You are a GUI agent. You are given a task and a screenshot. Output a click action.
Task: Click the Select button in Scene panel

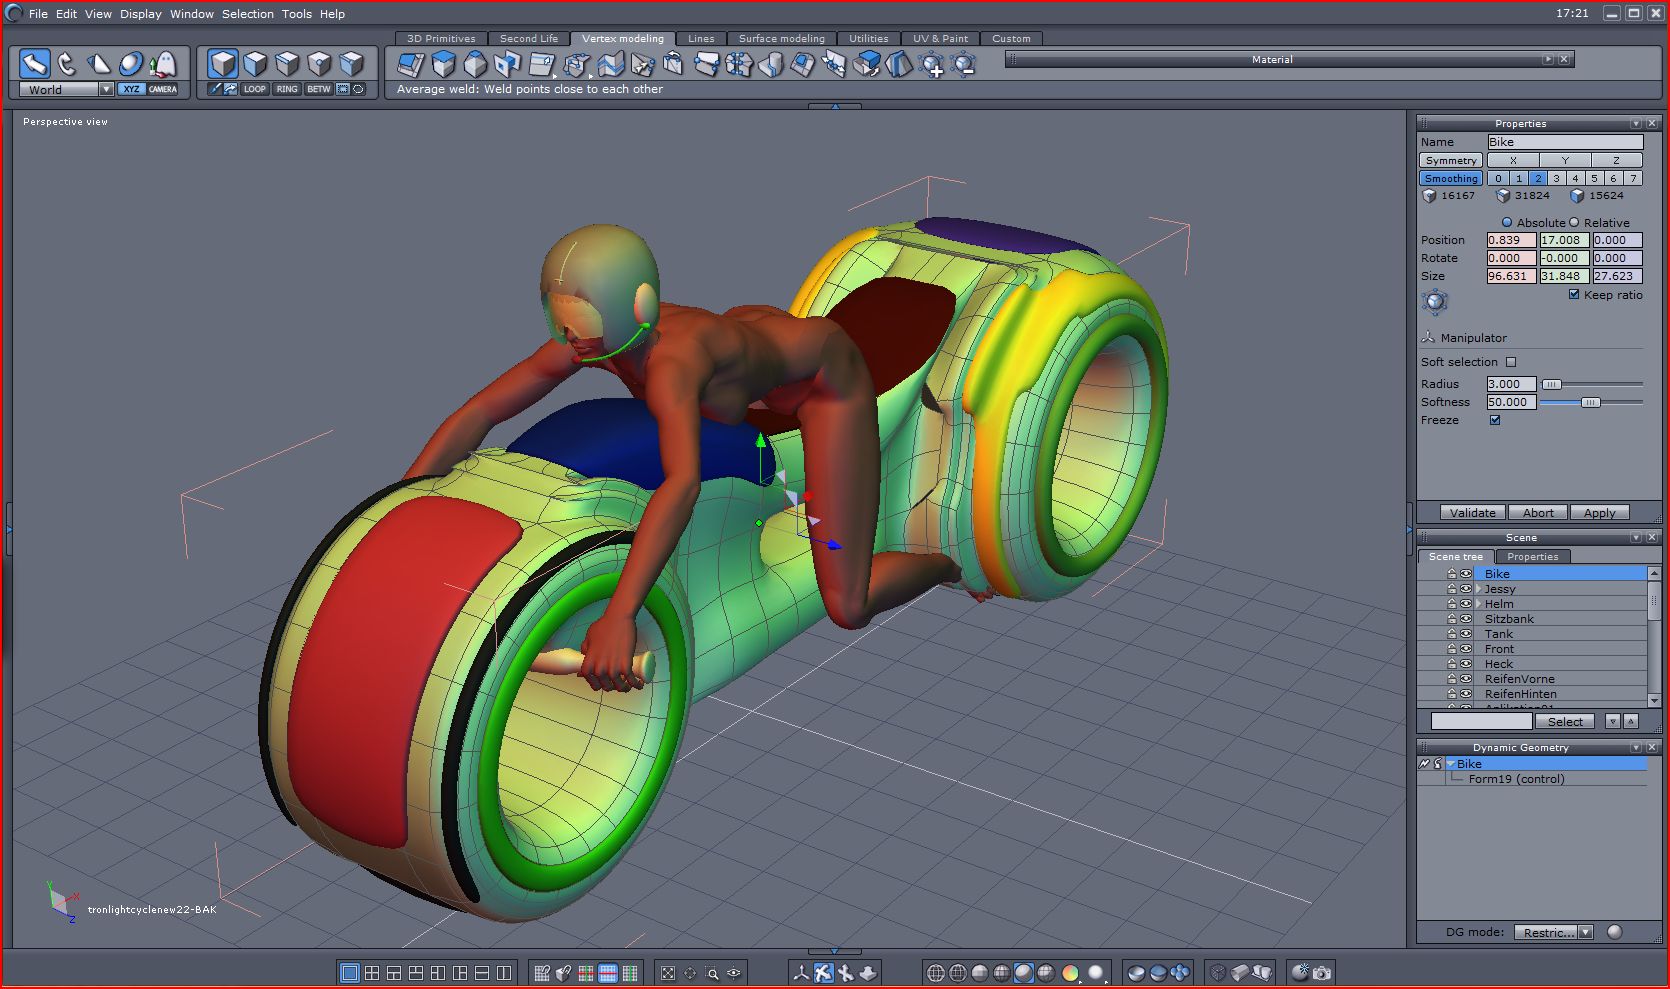point(1565,721)
